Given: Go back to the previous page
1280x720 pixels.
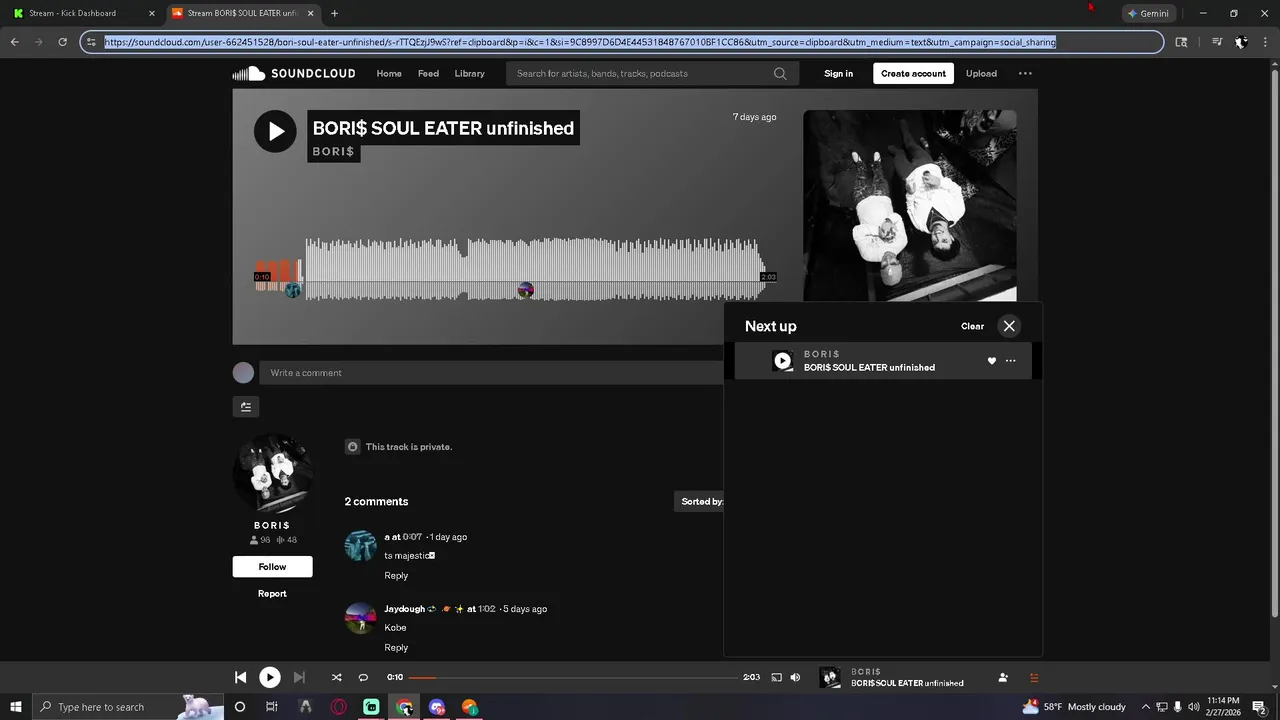Looking at the screenshot, I should (x=14, y=42).
